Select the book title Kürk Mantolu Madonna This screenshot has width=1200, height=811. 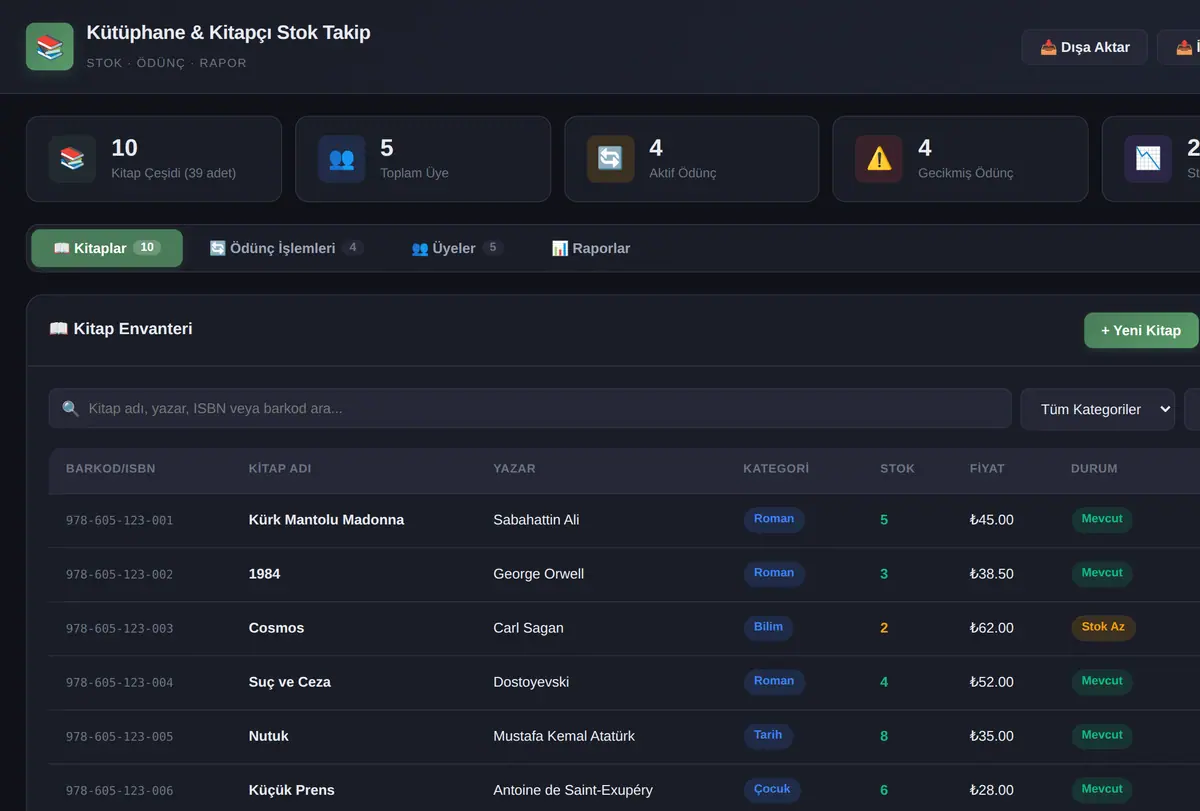point(327,520)
